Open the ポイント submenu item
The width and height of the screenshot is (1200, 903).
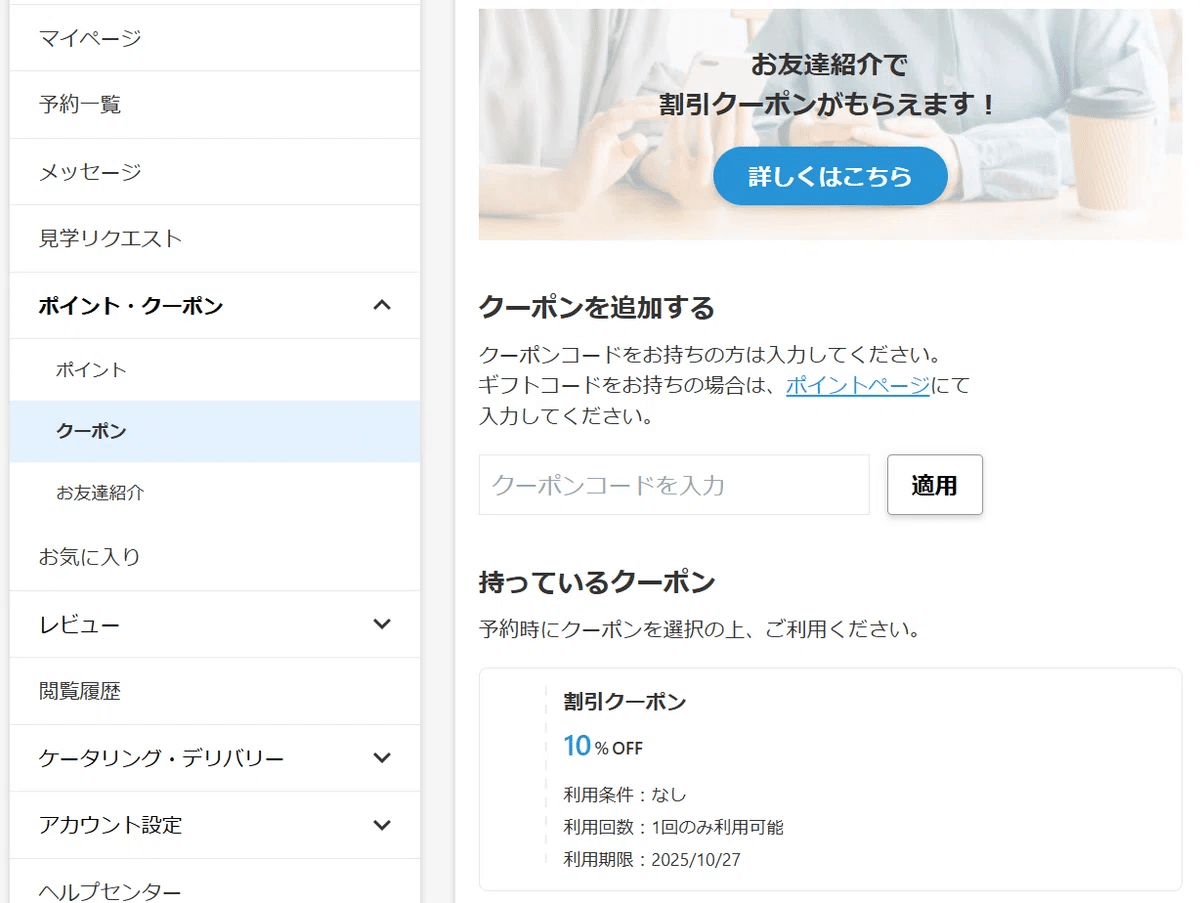92,370
